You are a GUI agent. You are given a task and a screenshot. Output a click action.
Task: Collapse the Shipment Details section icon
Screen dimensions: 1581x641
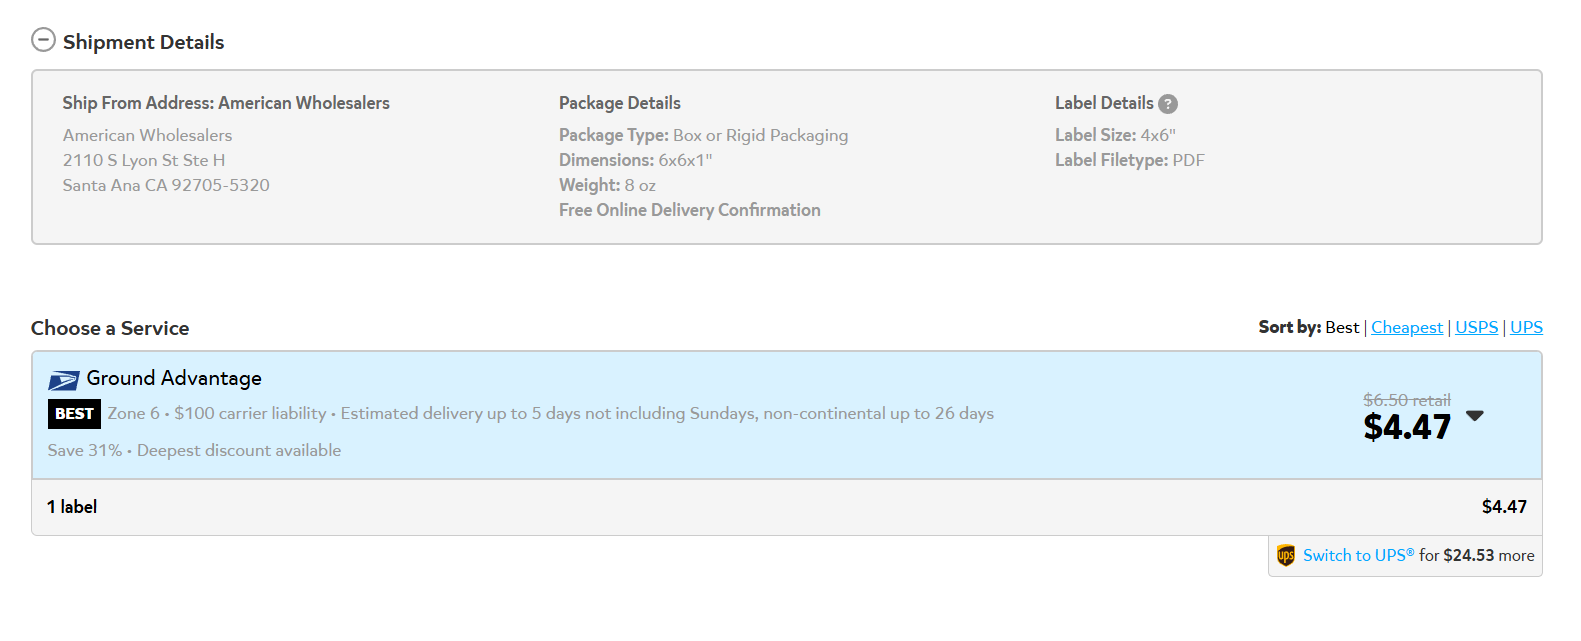pos(43,40)
